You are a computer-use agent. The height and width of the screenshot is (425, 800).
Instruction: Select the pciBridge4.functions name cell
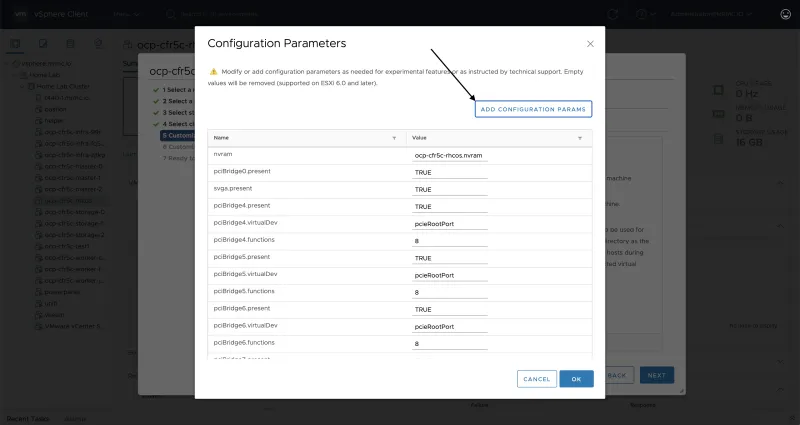pyautogui.click(x=244, y=240)
